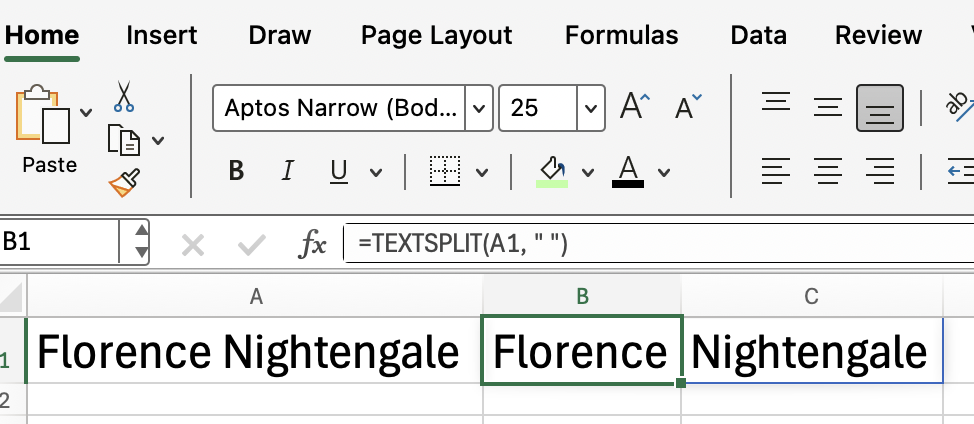Open the Formulas tab
This screenshot has height=424, width=974.
coord(621,35)
